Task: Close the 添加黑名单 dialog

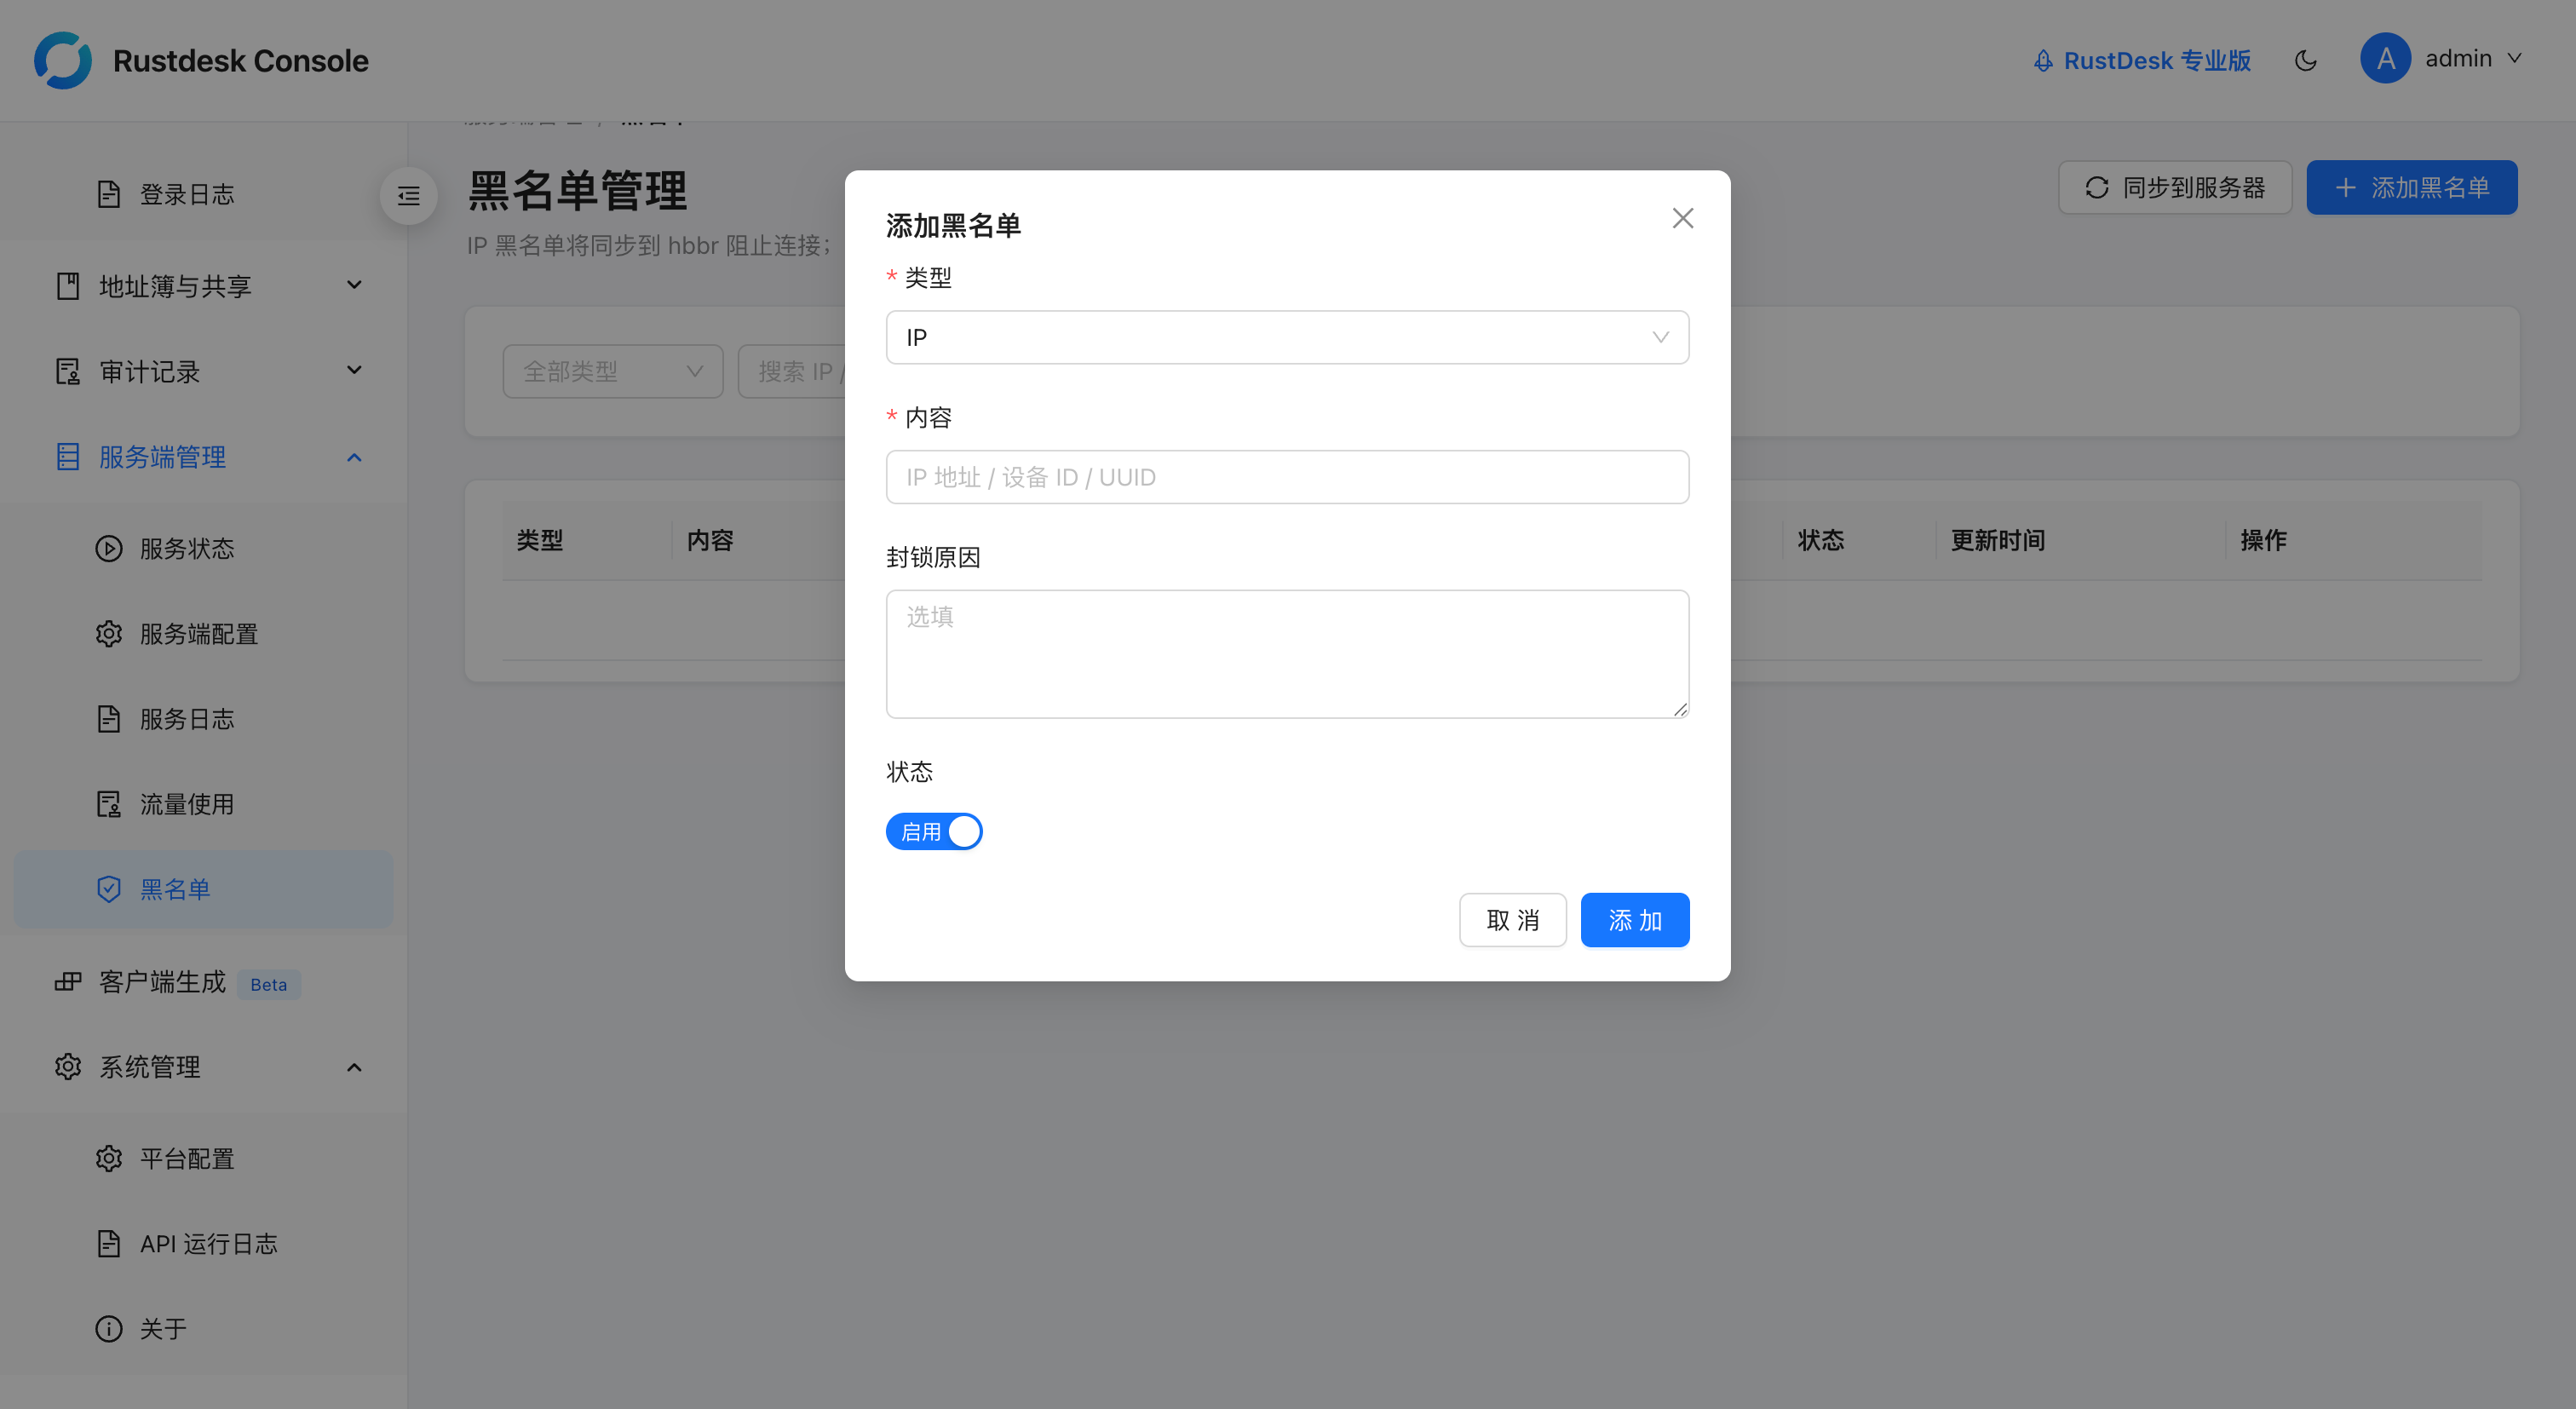Action: click(x=1683, y=219)
